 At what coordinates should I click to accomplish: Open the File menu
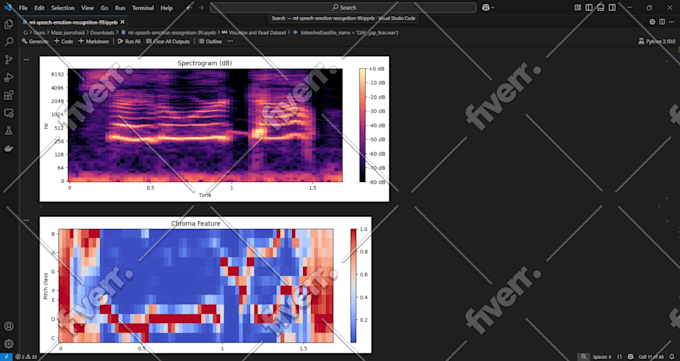23,8
